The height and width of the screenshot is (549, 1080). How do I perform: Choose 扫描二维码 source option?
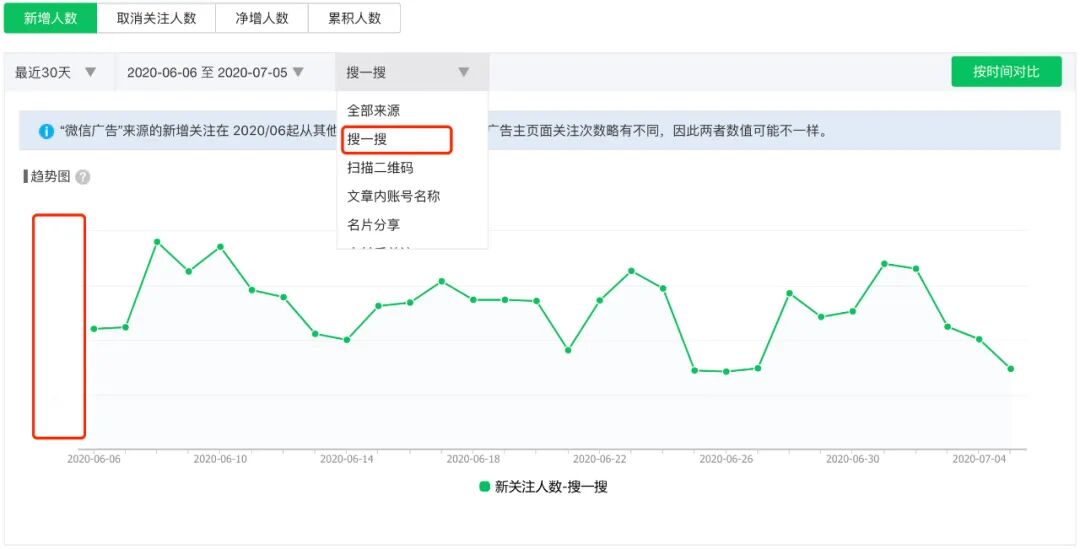pyautogui.click(x=380, y=168)
